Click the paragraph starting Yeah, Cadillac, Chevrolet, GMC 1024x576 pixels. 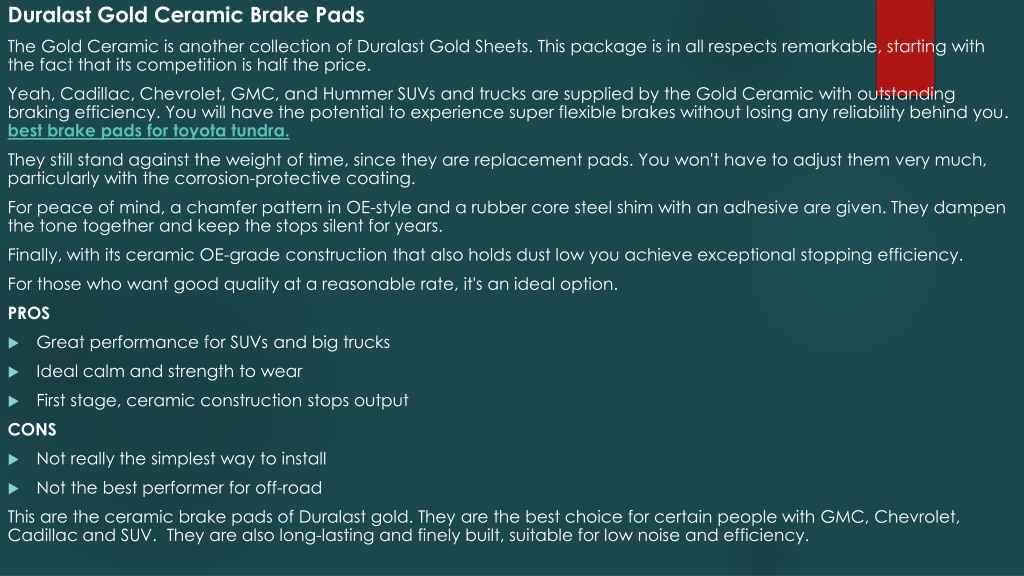[508, 103]
